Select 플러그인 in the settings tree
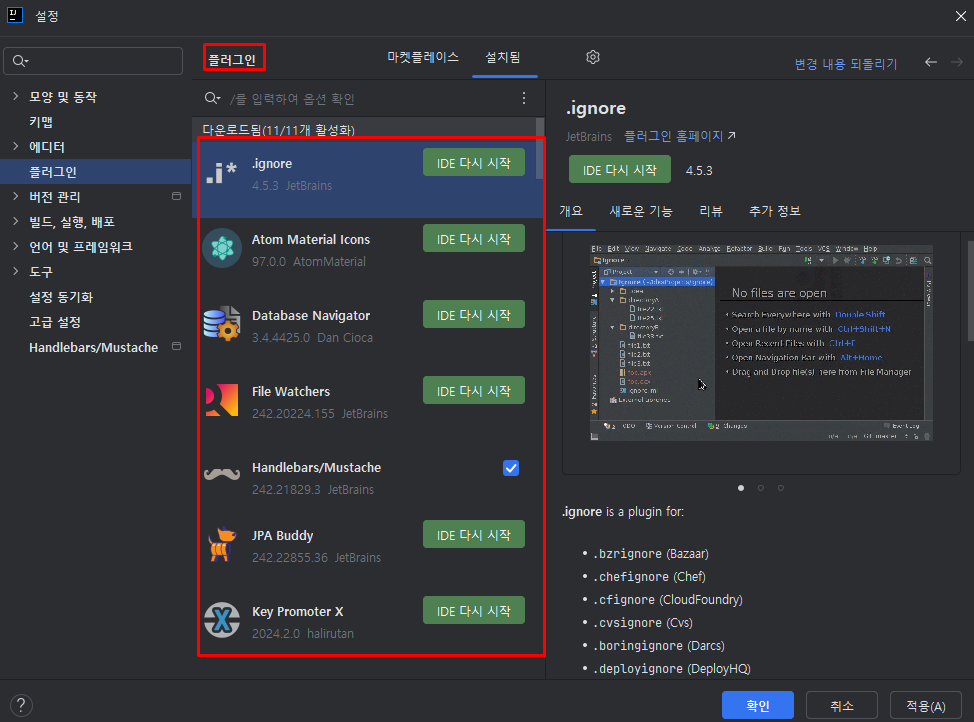The height and width of the screenshot is (722, 974). click(53, 171)
